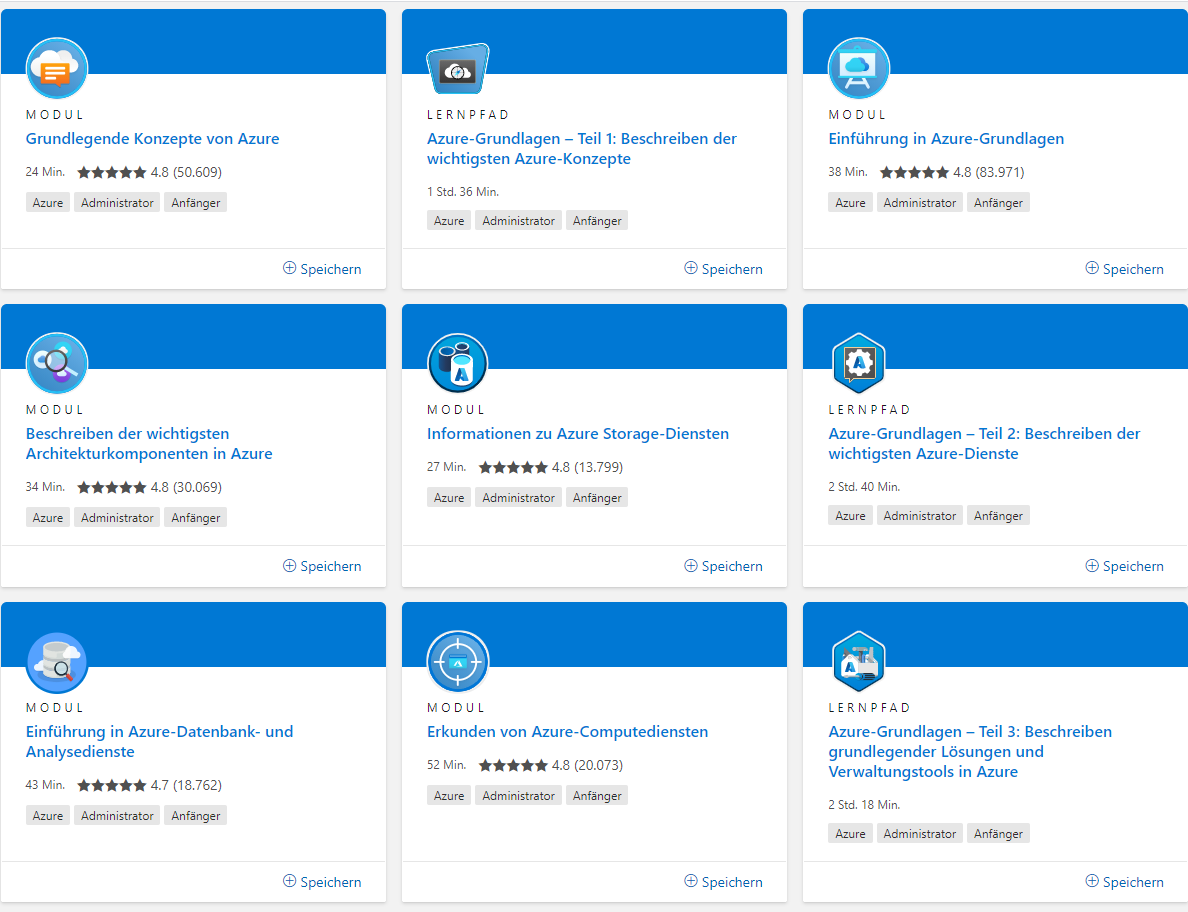Click the Azure-Grundlagen Teil 1 learning path badge

(458, 69)
